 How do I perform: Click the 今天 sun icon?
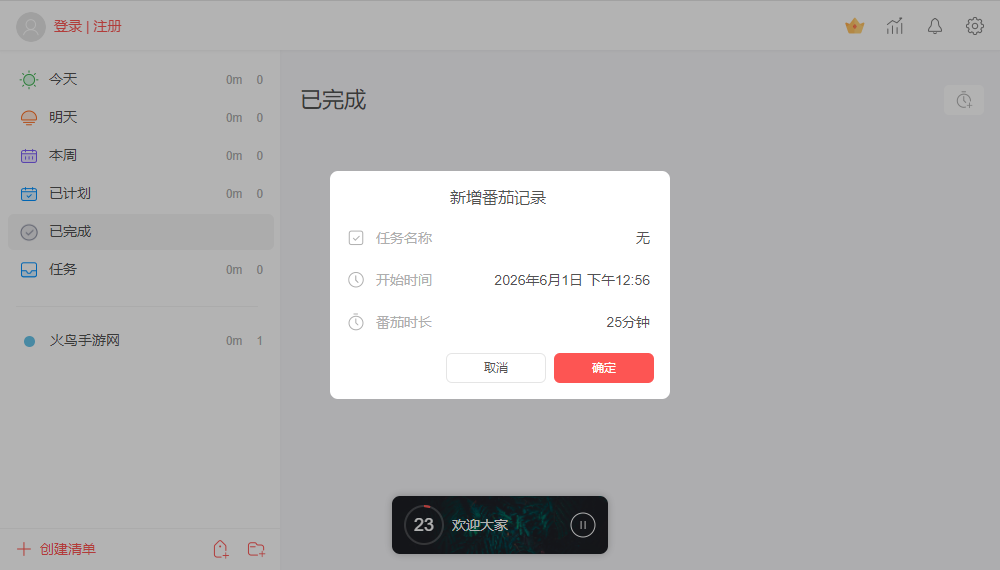[29, 80]
